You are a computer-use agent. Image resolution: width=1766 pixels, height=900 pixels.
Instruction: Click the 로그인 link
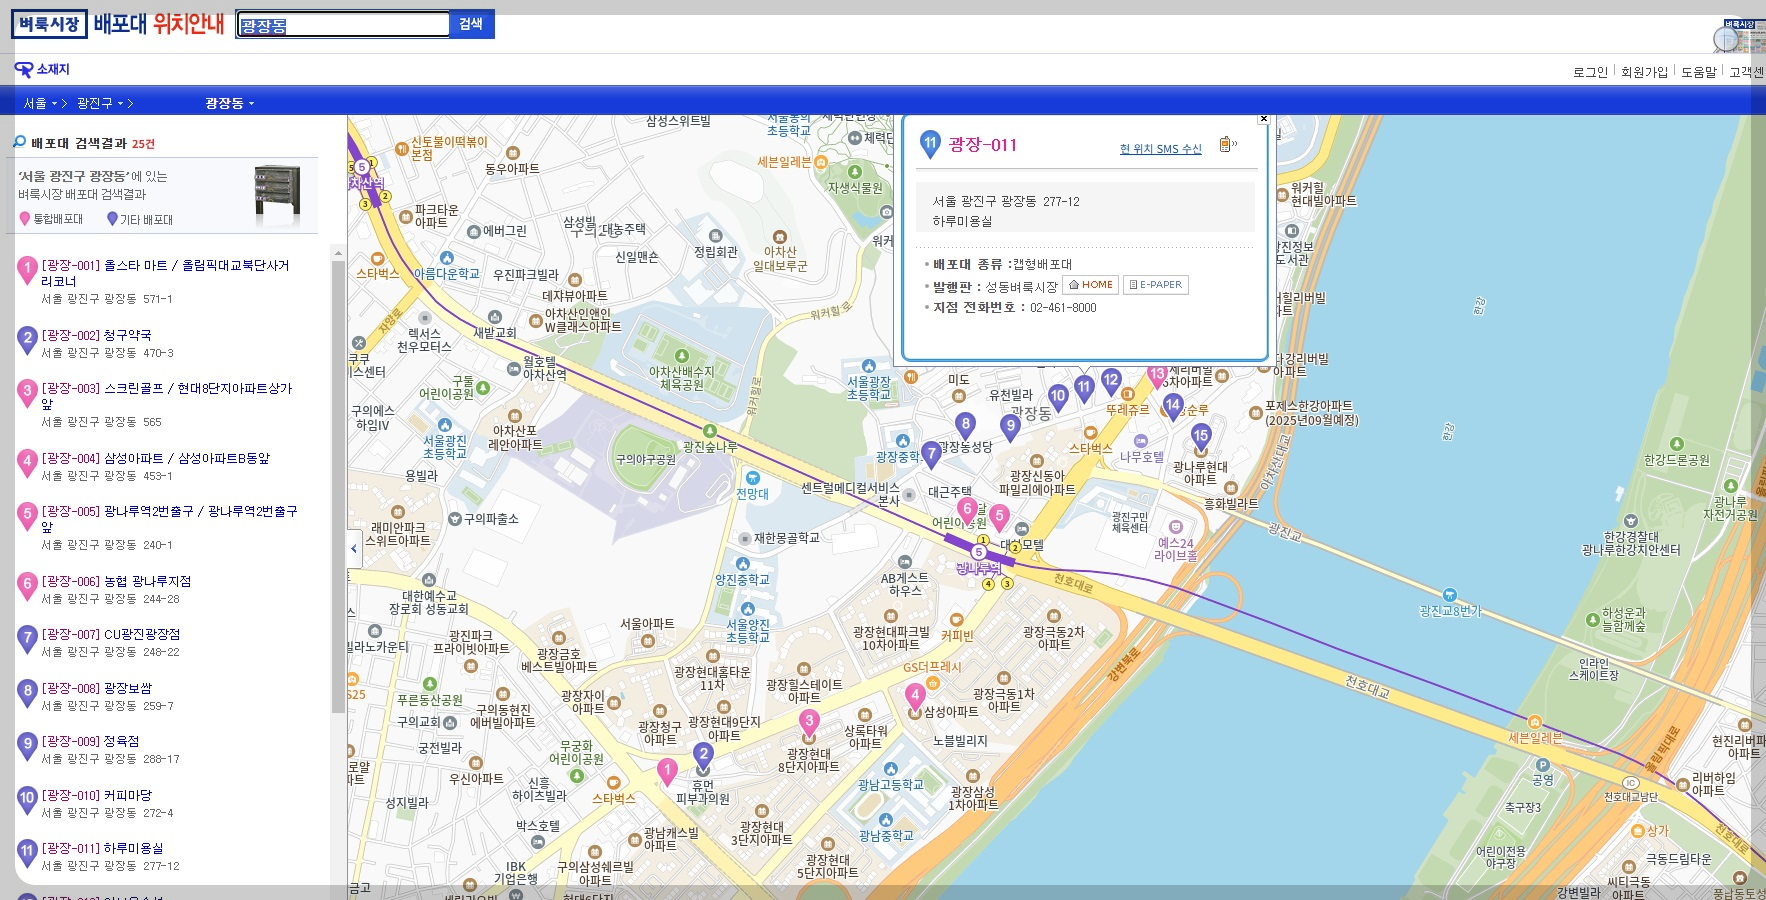click(1590, 72)
